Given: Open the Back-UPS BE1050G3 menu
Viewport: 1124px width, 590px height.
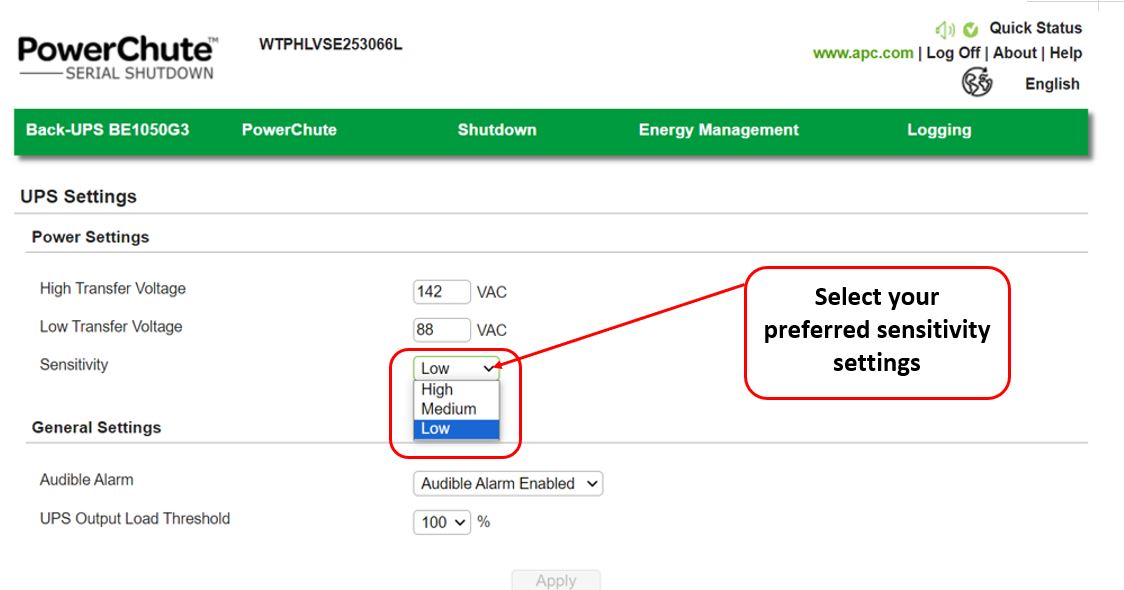Looking at the screenshot, I should coord(108,130).
